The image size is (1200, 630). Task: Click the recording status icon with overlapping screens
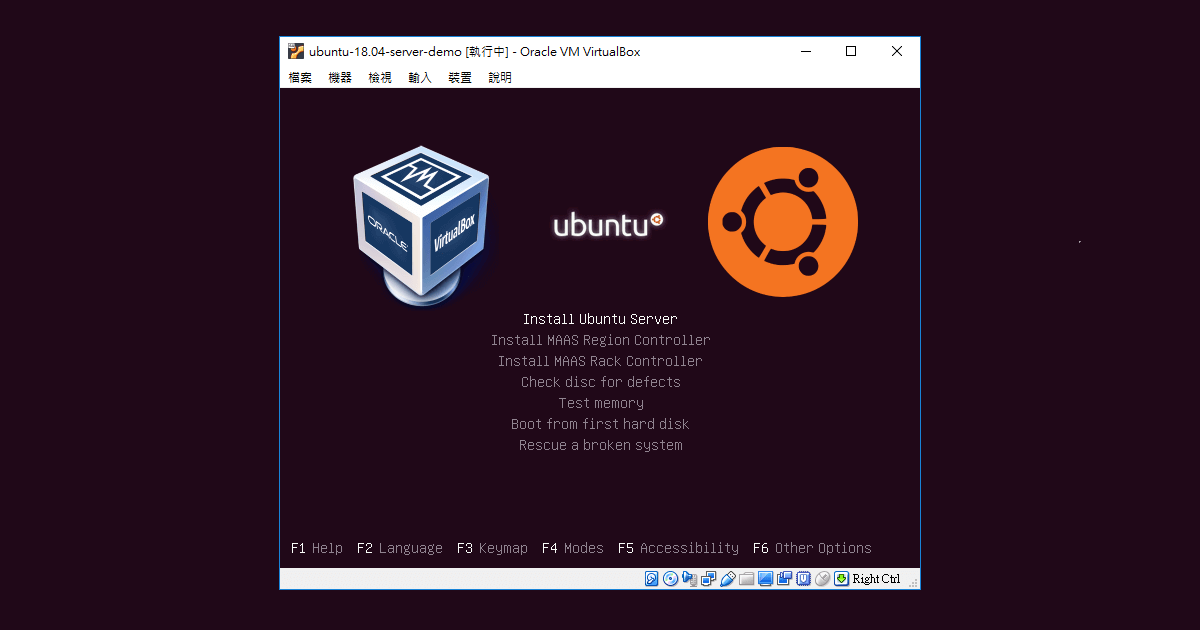coord(784,579)
